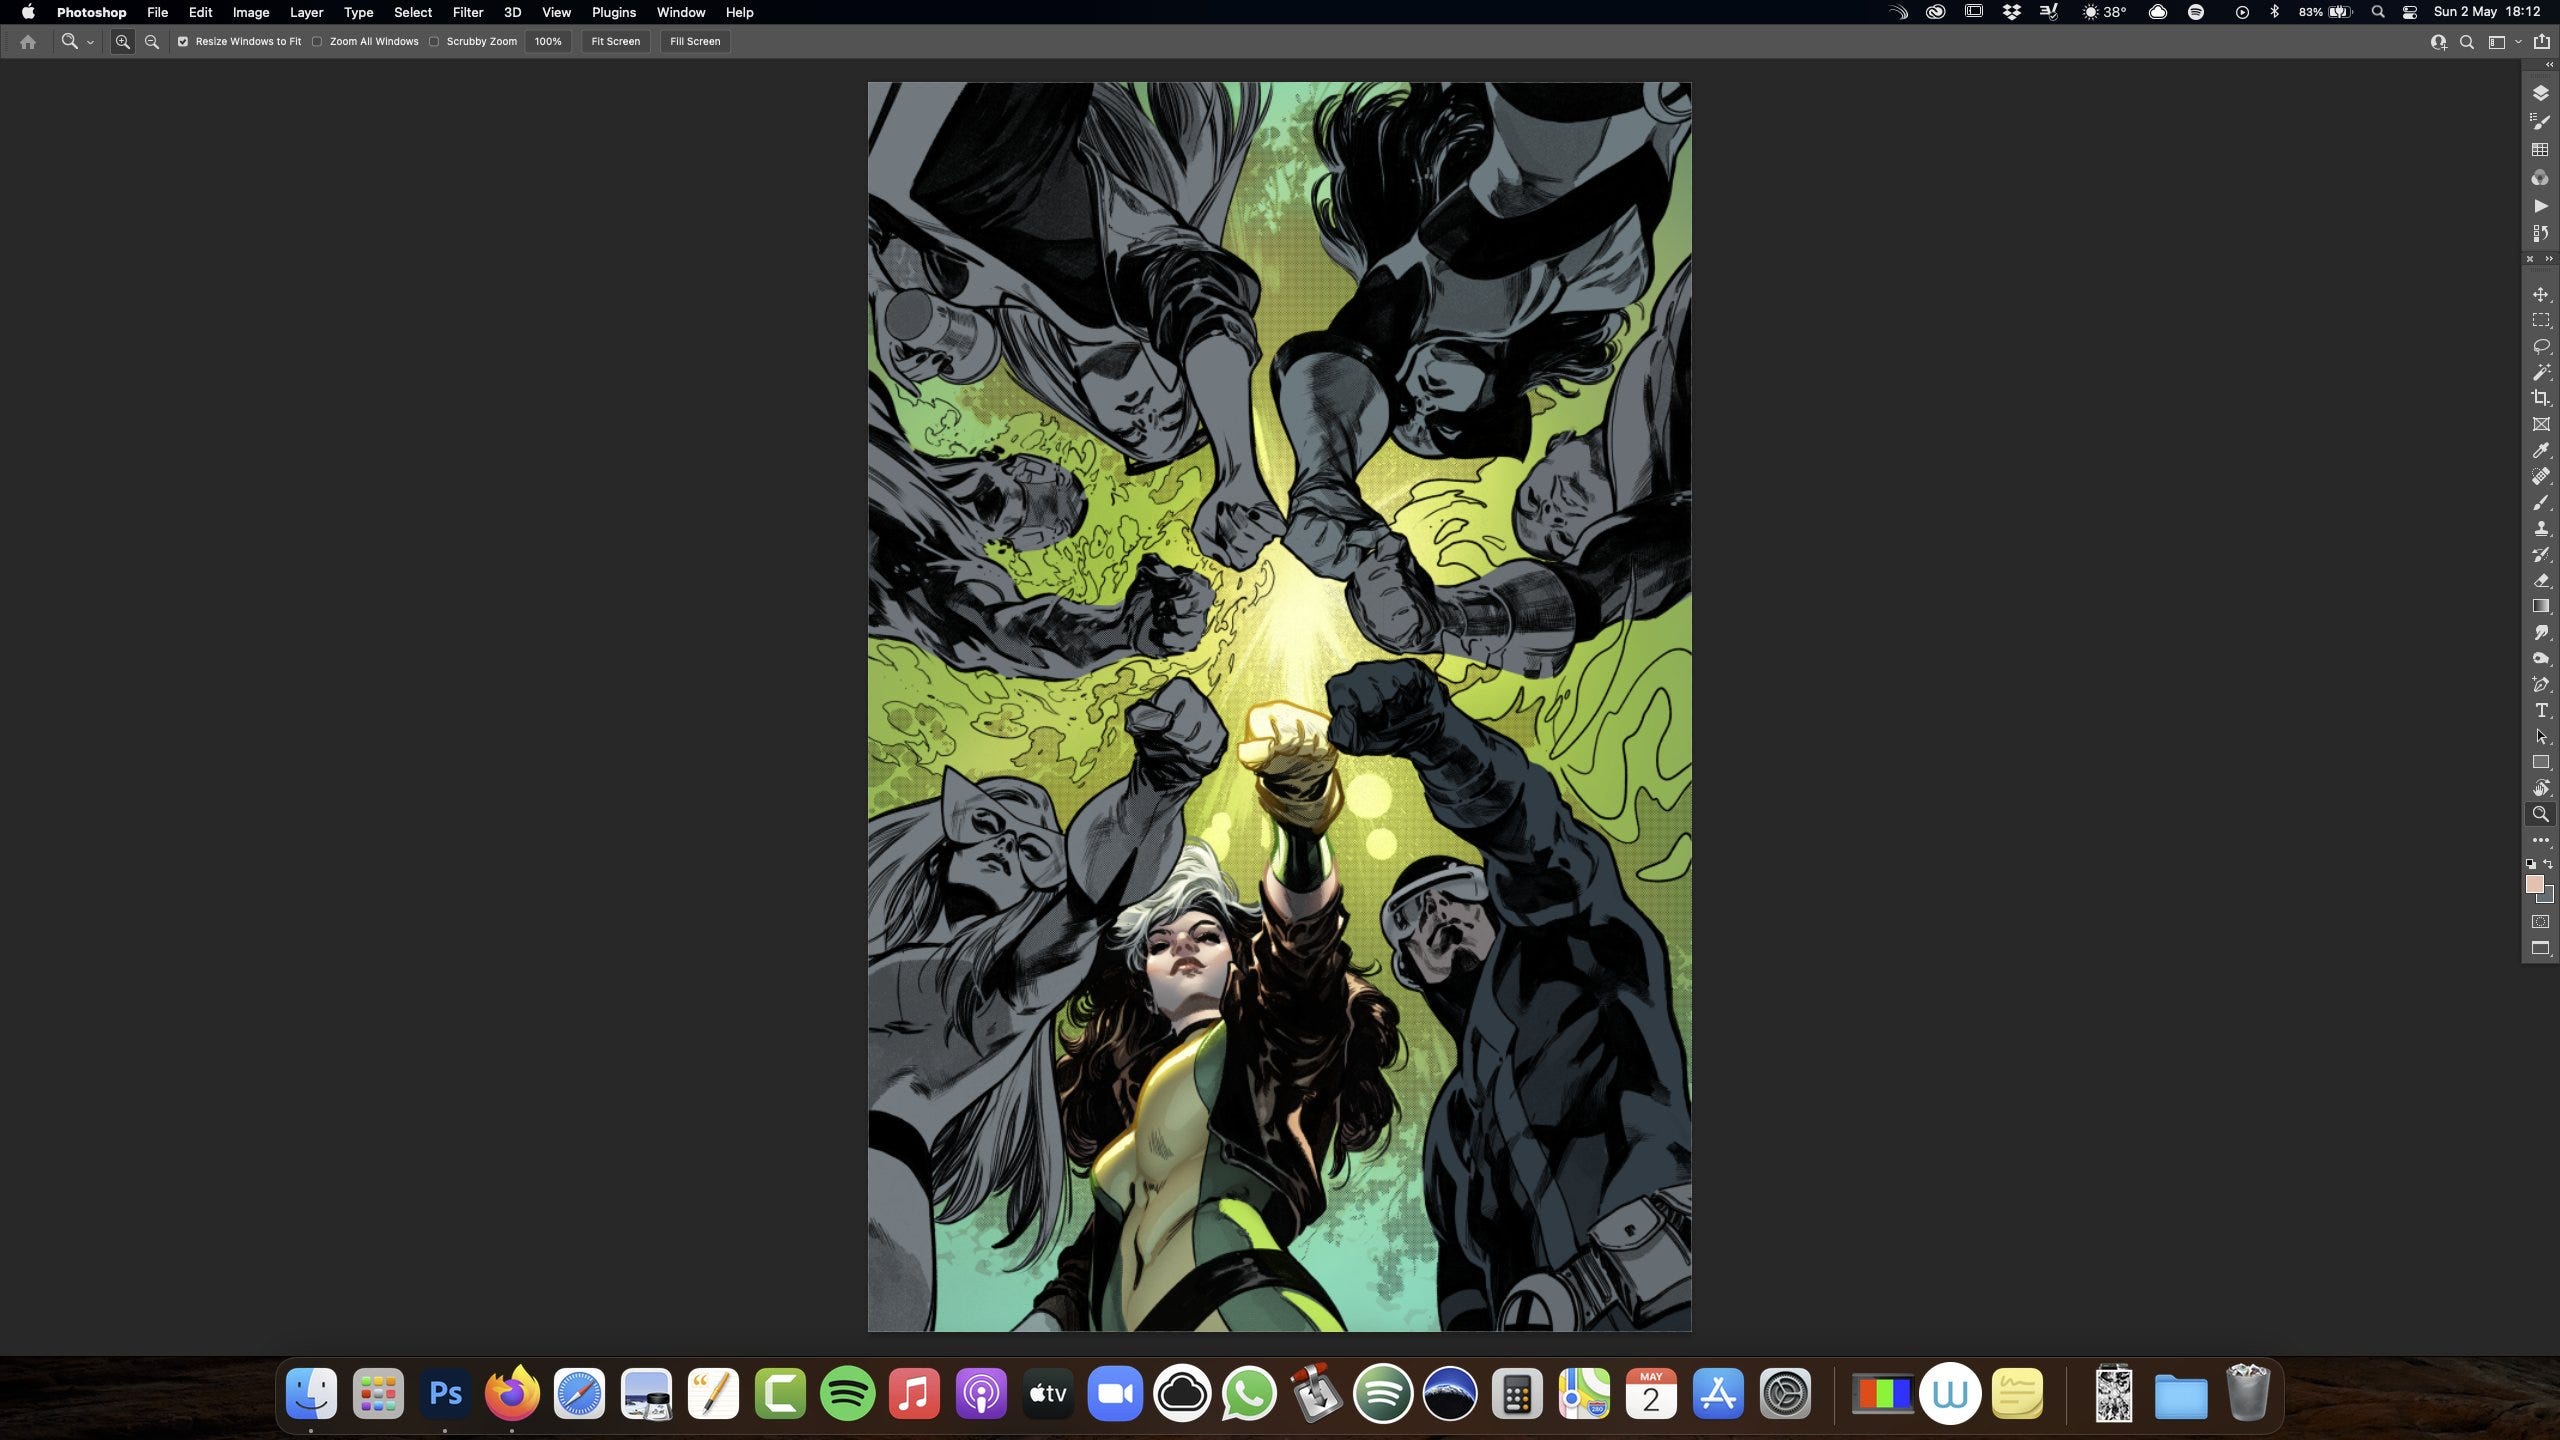Click the Fill Screen button
Viewport: 2560px width, 1440px height.
pyautogui.click(x=695, y=42)
